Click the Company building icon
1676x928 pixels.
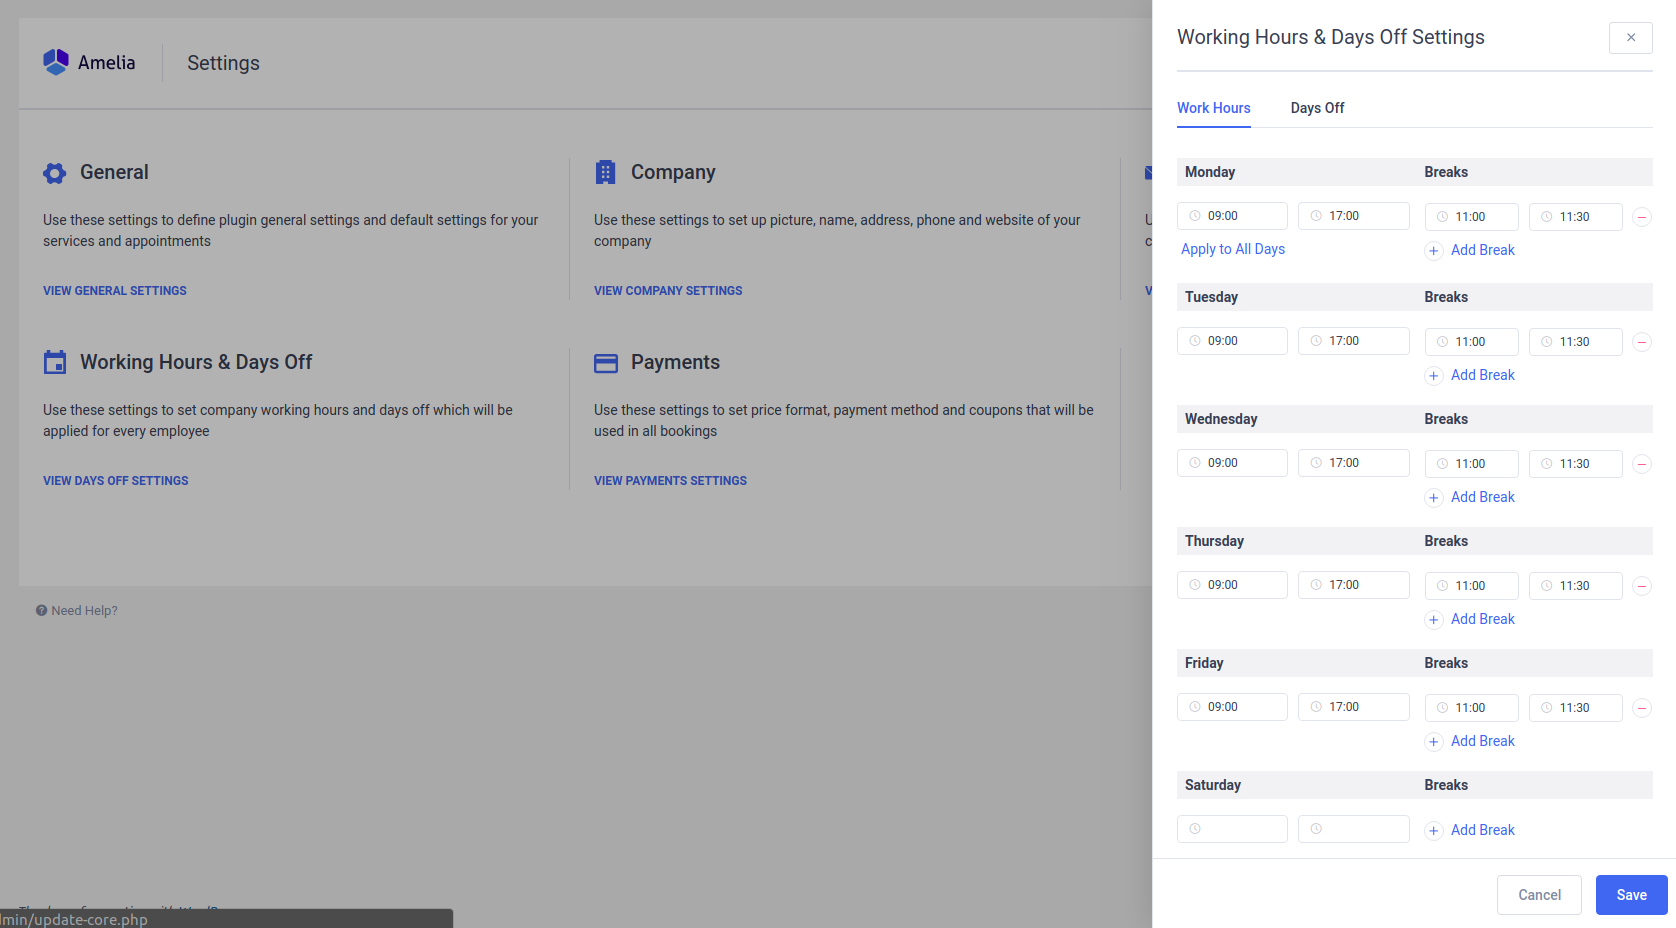(x=606, y=171)
